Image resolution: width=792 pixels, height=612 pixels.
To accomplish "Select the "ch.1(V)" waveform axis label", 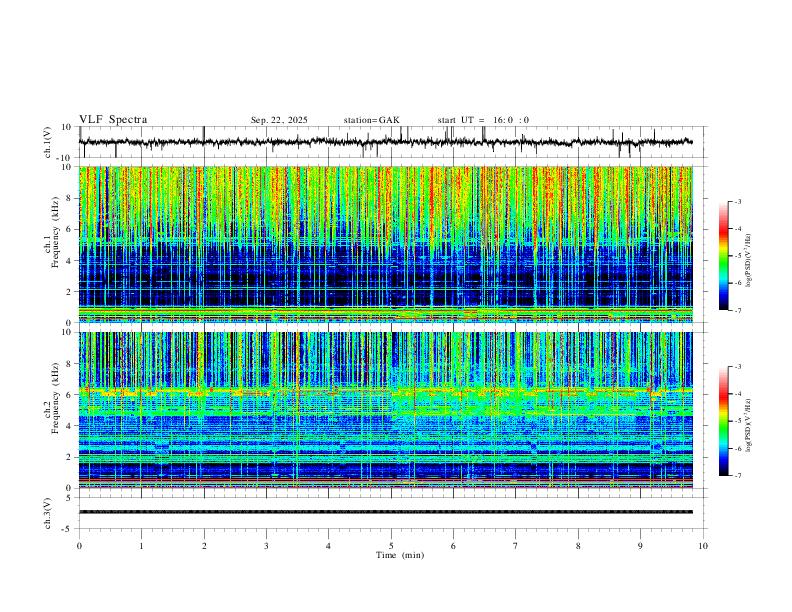I will pos(48,142).
